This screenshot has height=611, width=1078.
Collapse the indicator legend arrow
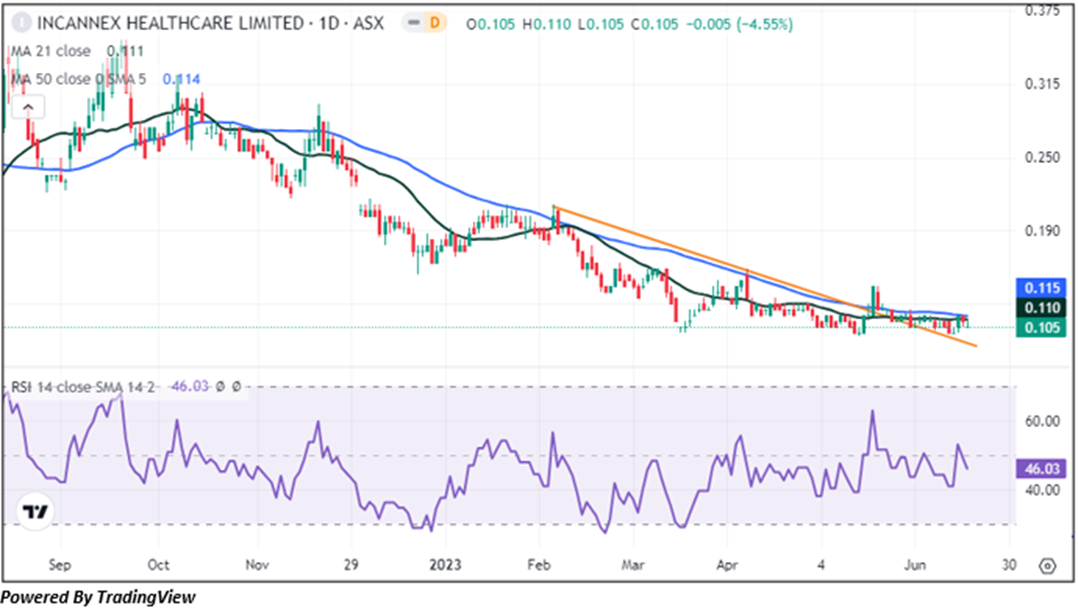(28, 108)
